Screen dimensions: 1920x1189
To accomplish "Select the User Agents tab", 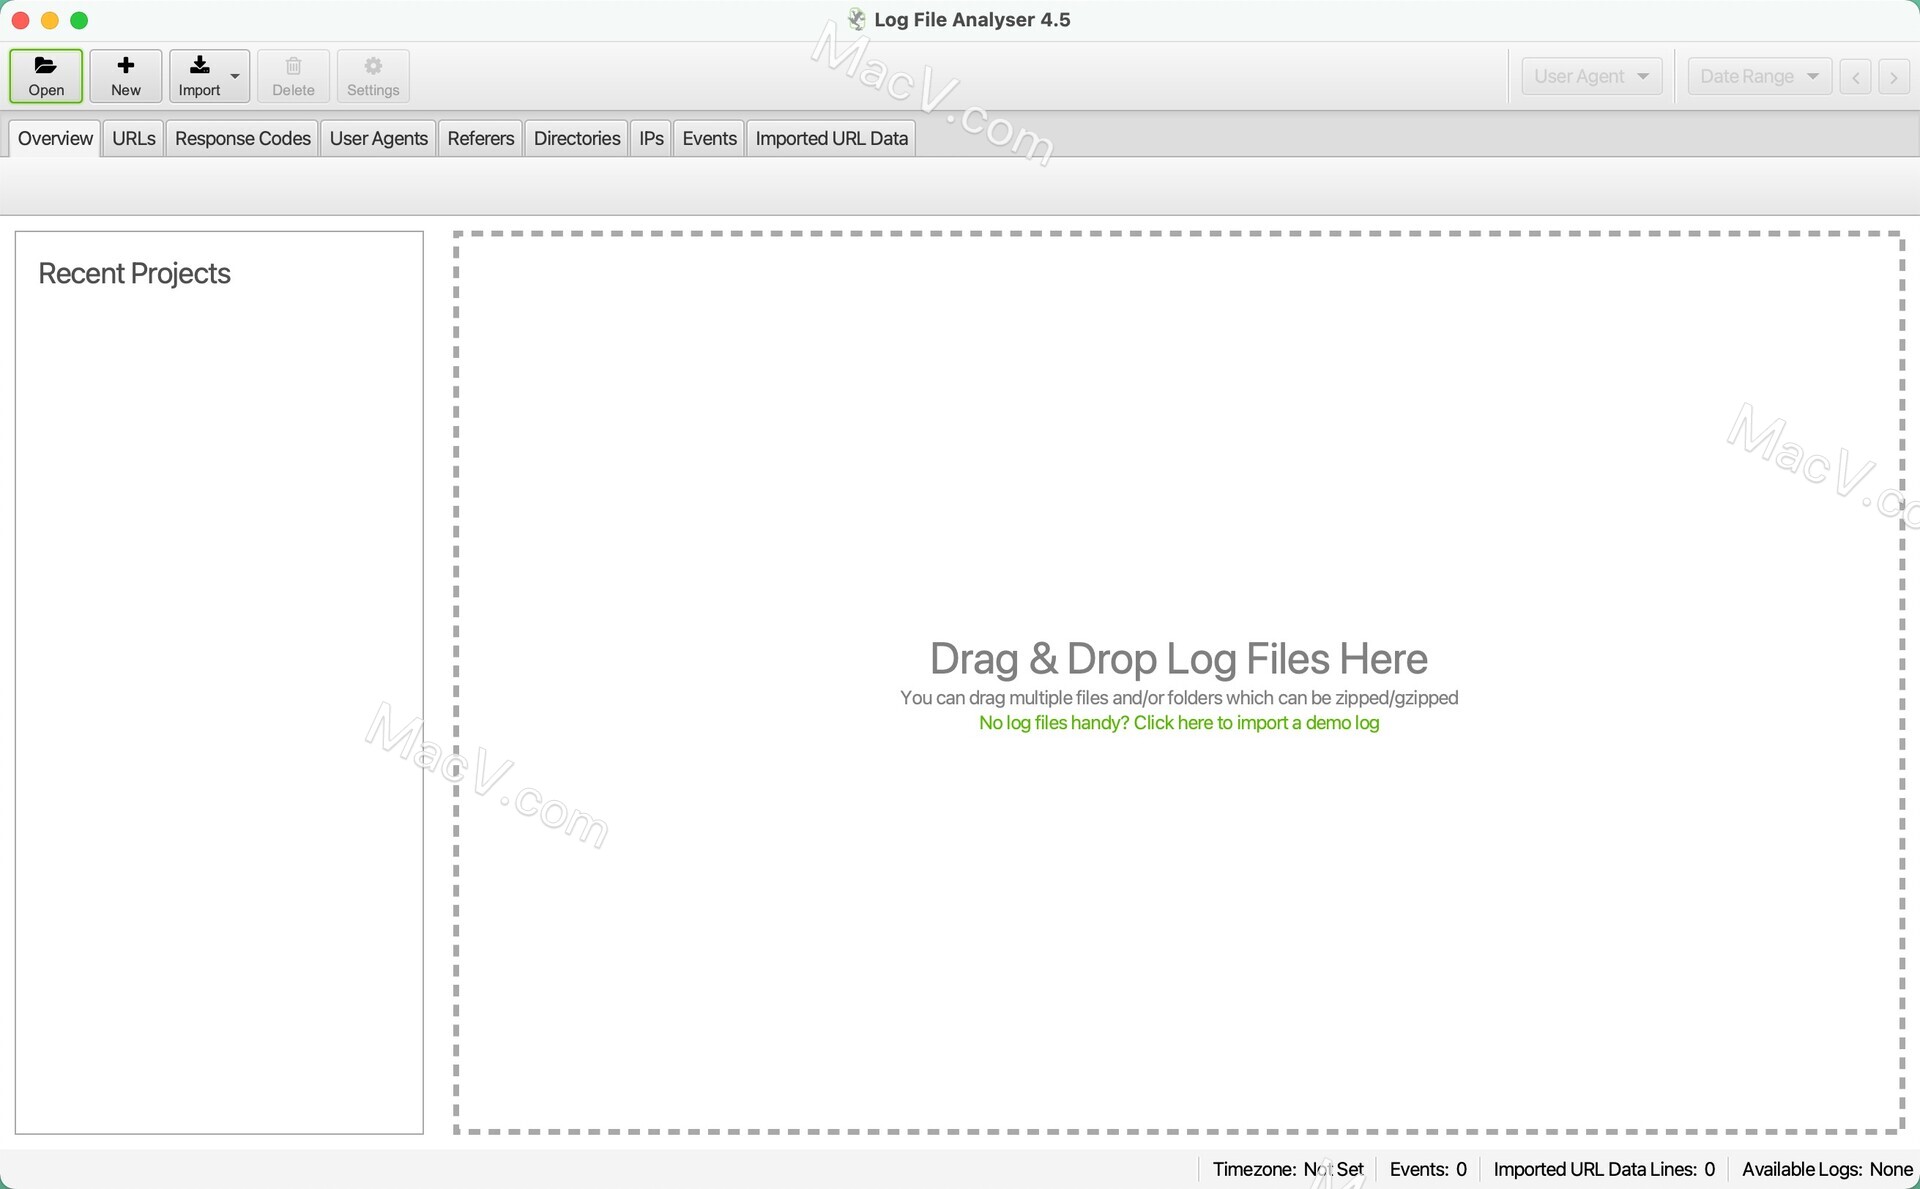I will tap(379, 139).
